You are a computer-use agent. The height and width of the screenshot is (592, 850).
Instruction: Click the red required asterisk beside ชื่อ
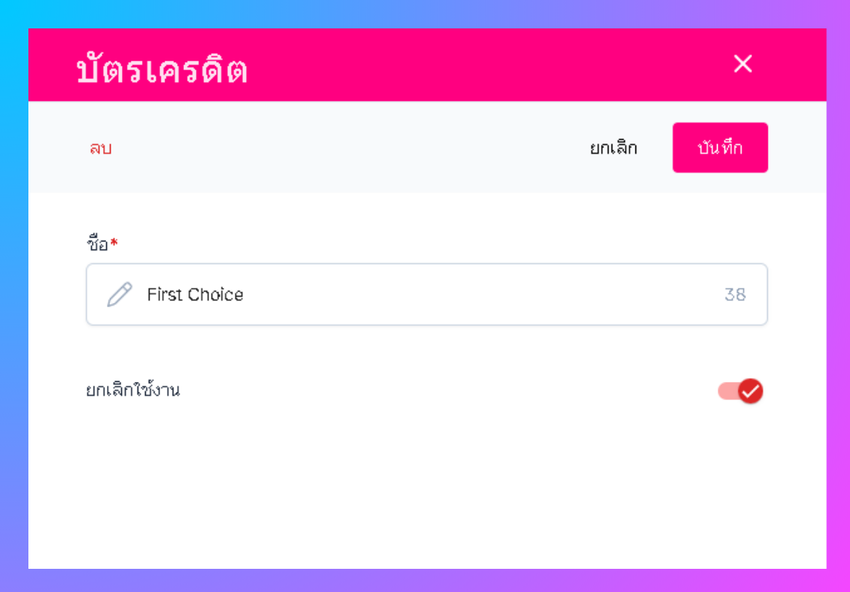[114, 242]
